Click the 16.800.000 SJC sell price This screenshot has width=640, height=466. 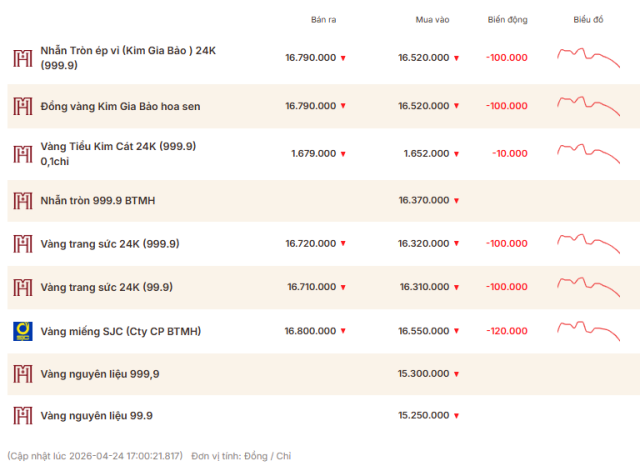(x=310, y=331)
